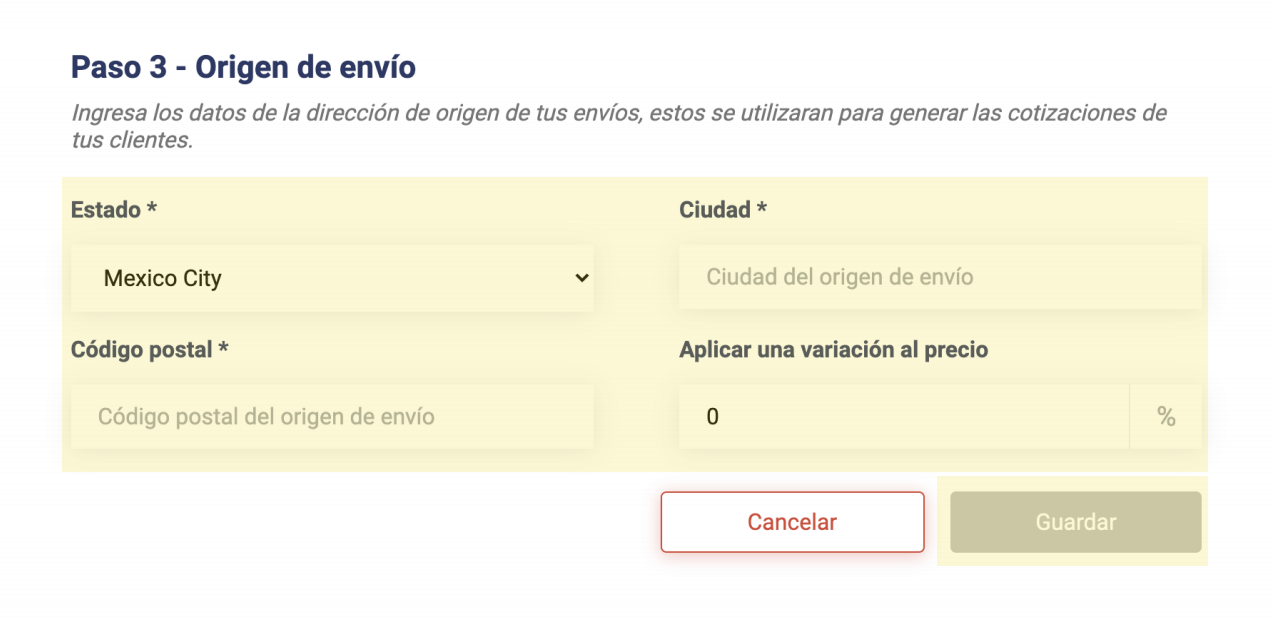1272x620 pixels.
Task: Select the price variation field containing 0
Action: (x=904, y=416)
